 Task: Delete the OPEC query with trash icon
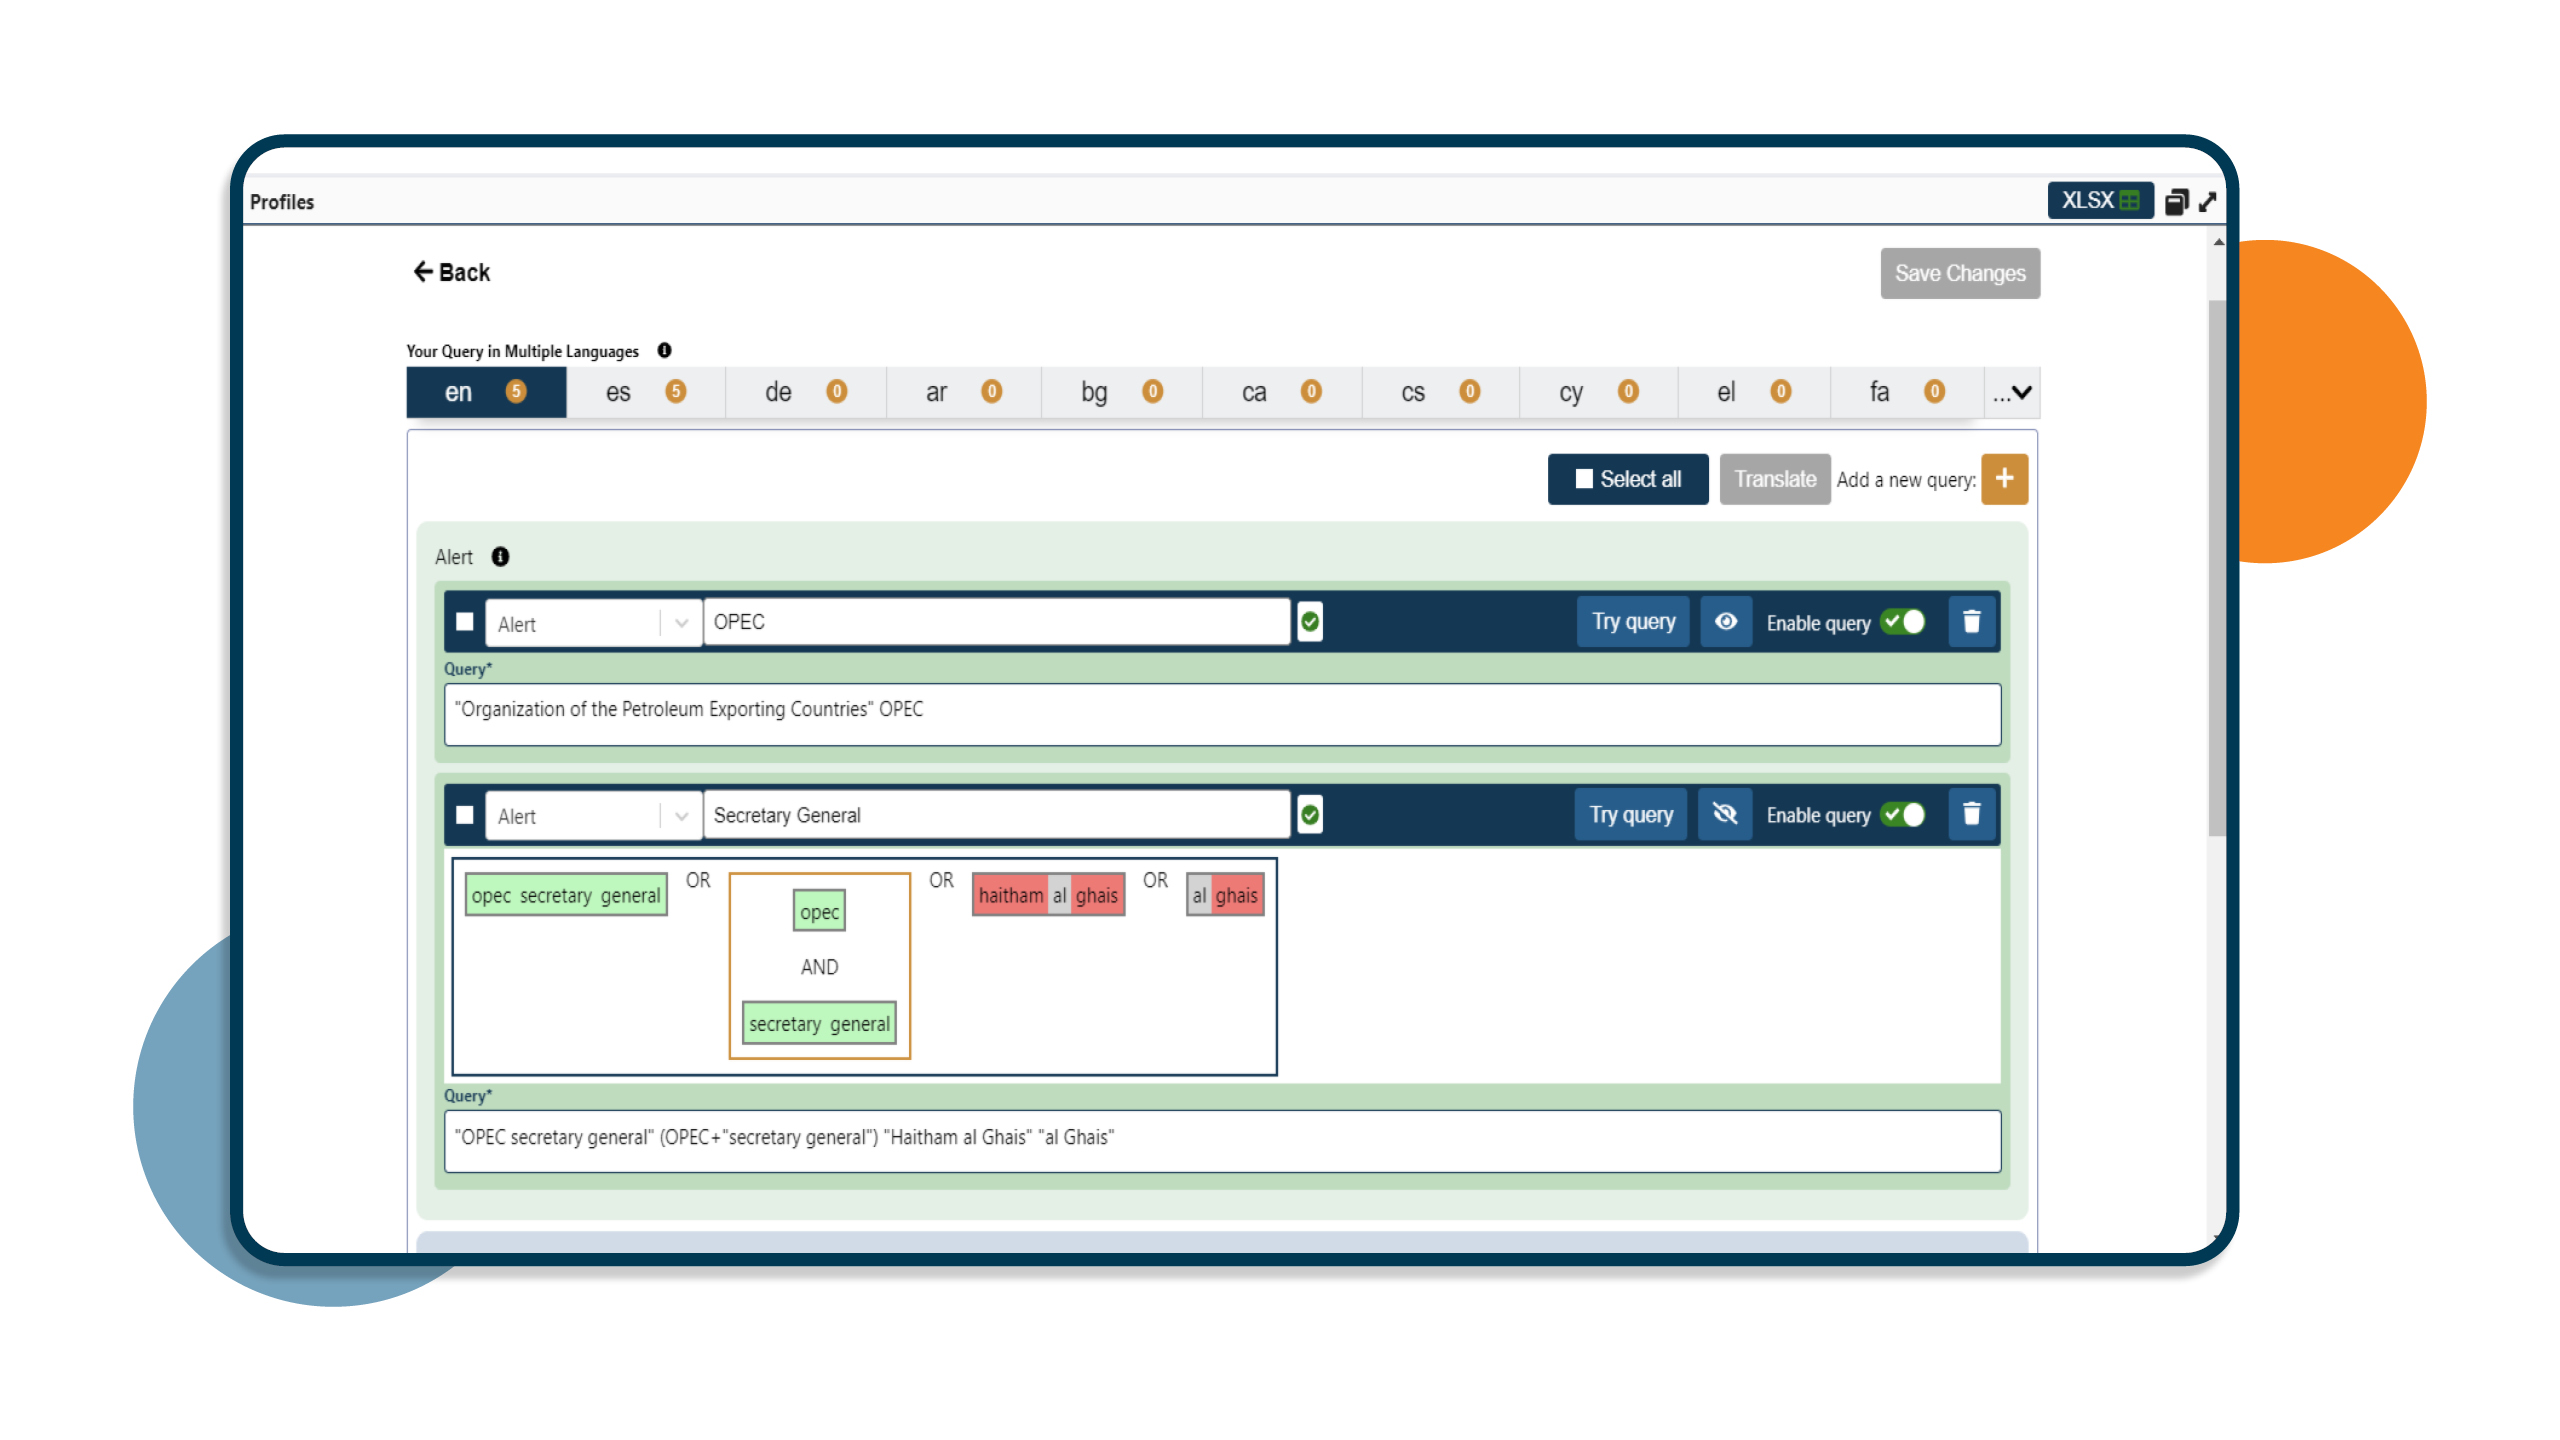point(1971,622)
